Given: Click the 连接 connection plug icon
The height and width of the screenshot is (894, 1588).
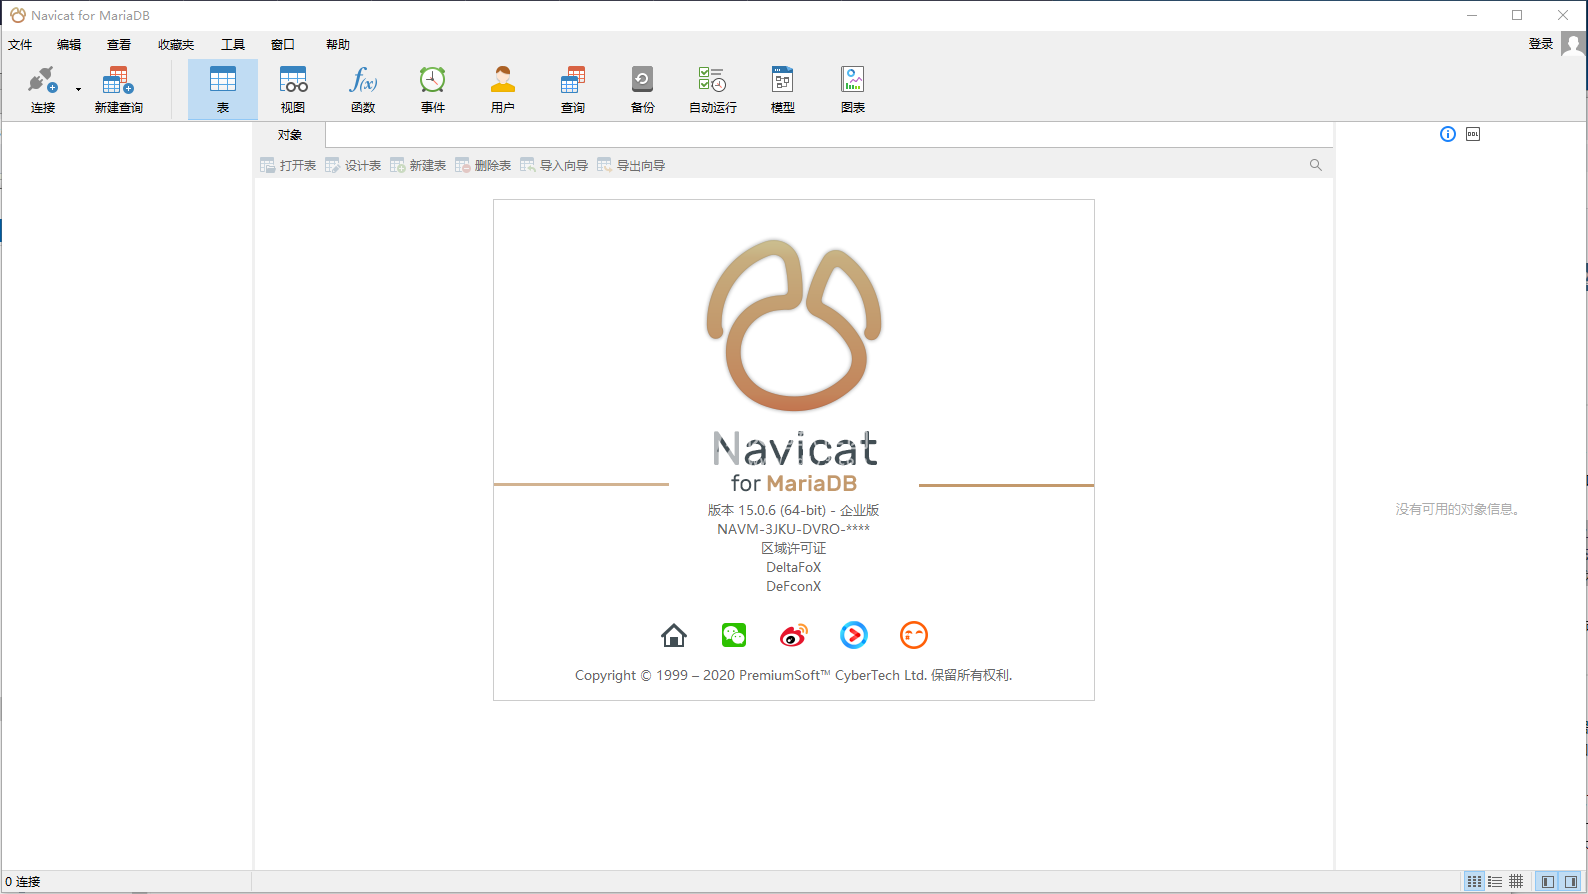Looking at the screenshot, I should pyautogui.click(x=42, y=80).
